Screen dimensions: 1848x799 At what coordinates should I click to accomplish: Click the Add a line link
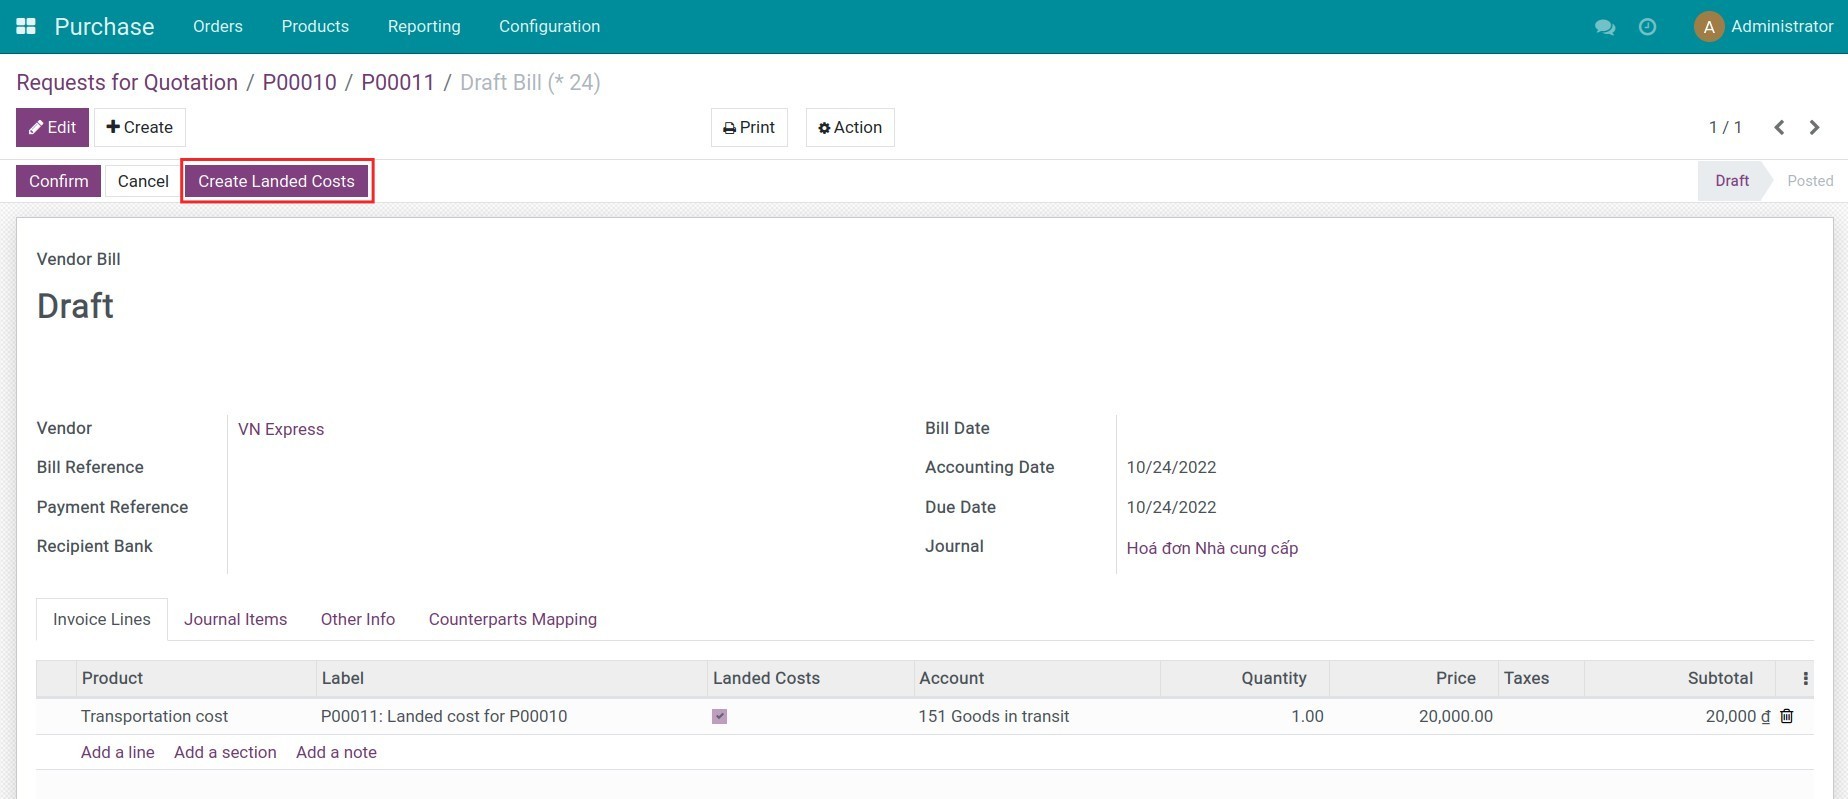pyautogui.click(x=117, y=752)
